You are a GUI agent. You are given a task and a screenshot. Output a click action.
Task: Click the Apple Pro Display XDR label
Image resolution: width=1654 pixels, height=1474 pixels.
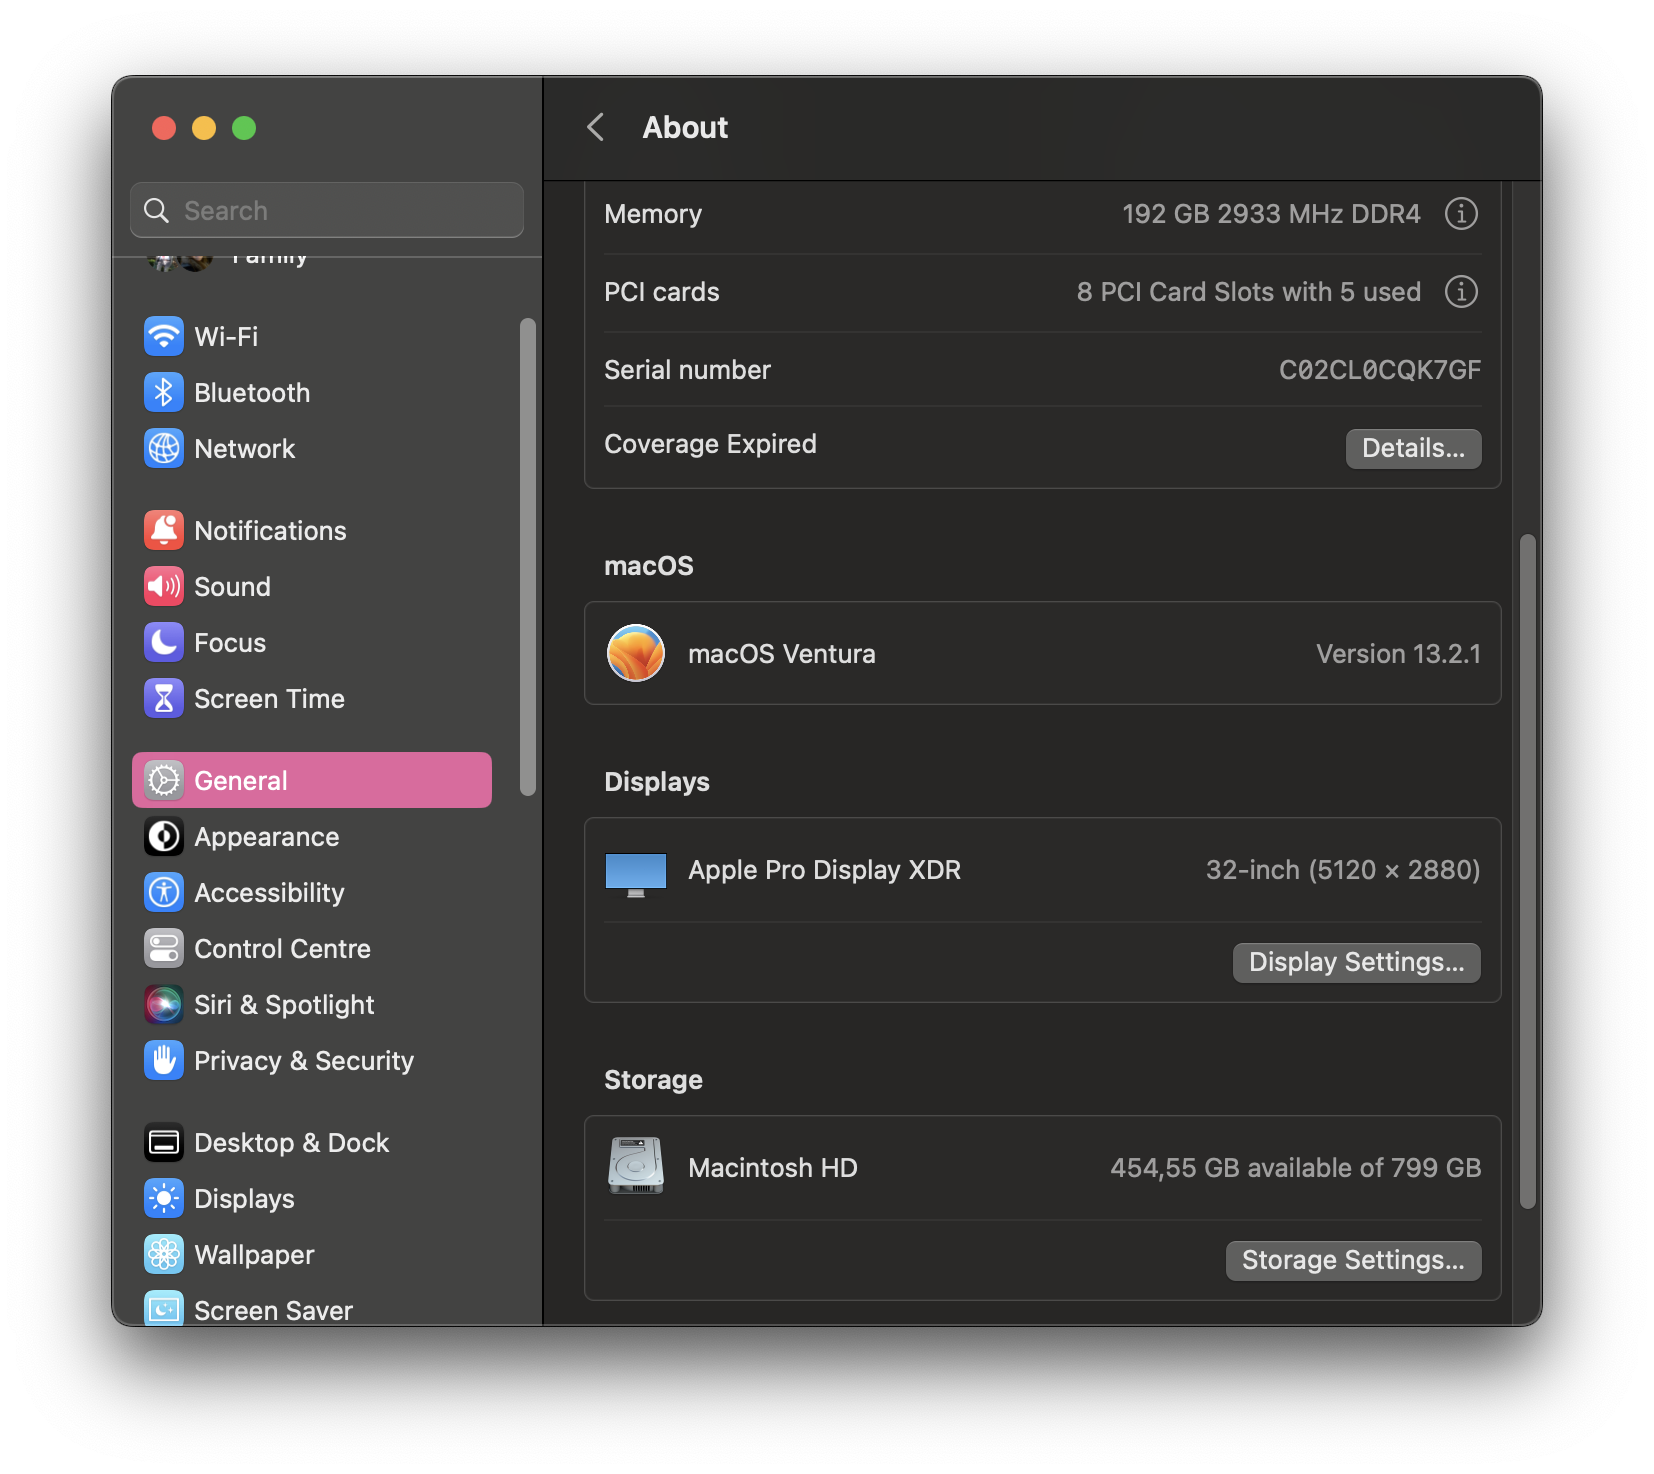tap(825, 870)
